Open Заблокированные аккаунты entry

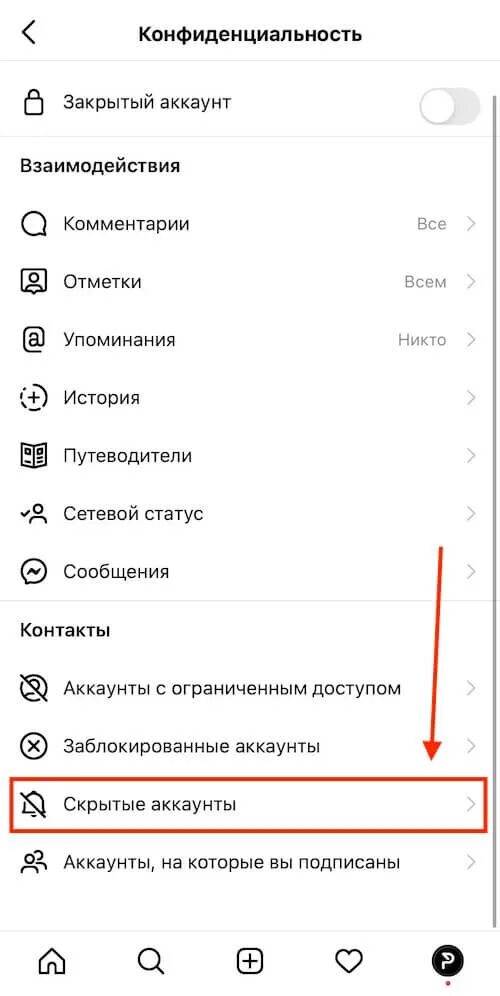pyautogui.click(x=250, y=746)
